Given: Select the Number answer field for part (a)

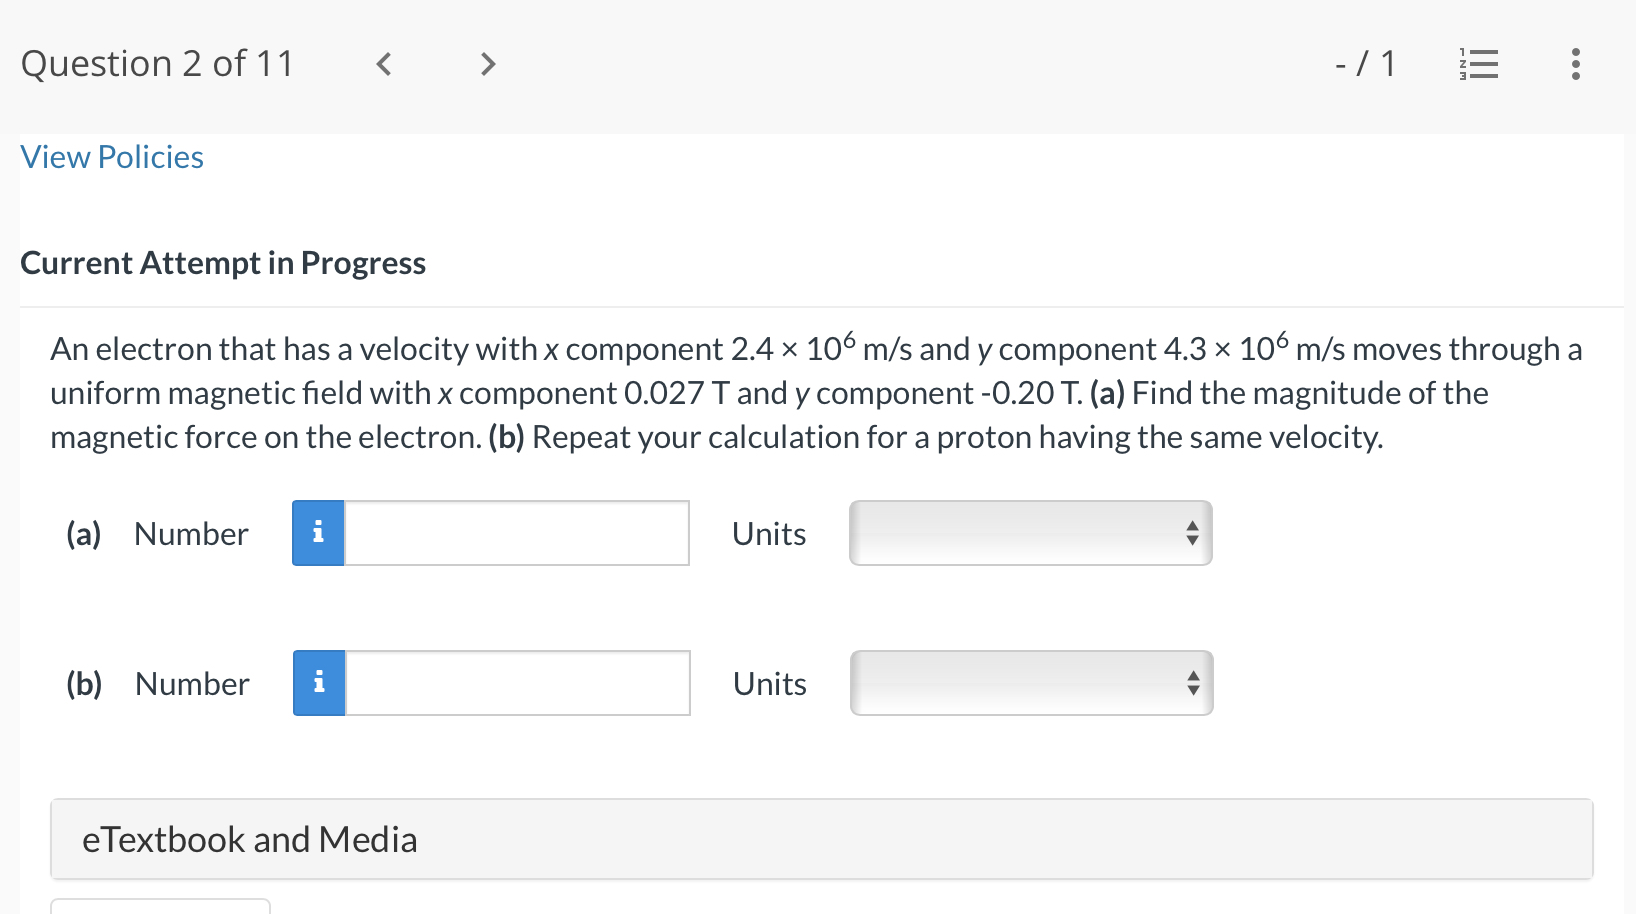Looking at the screenshot, I should (x=516, y=533).
